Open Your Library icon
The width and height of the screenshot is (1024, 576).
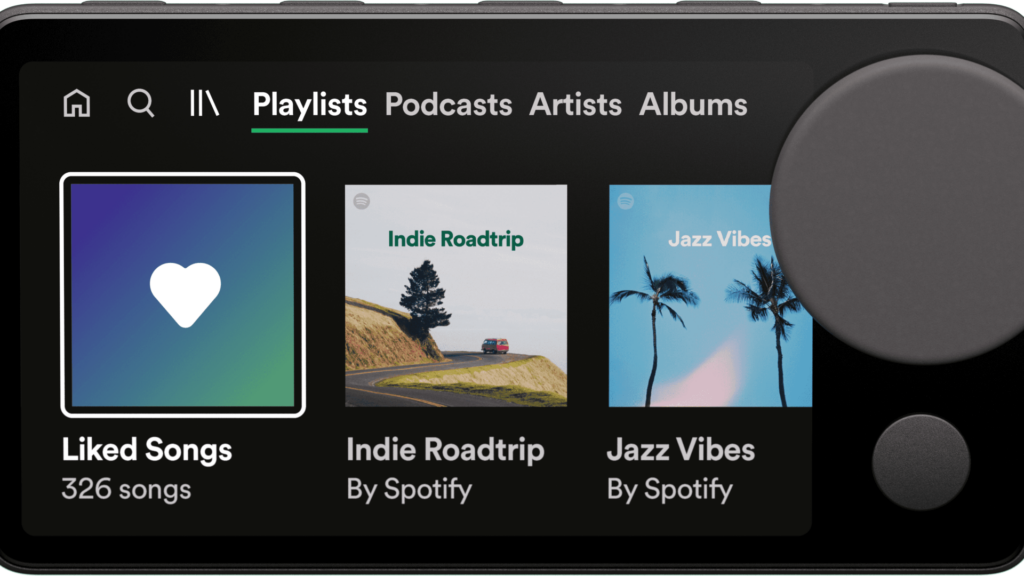pyautogui.click(x=204, y=103)
